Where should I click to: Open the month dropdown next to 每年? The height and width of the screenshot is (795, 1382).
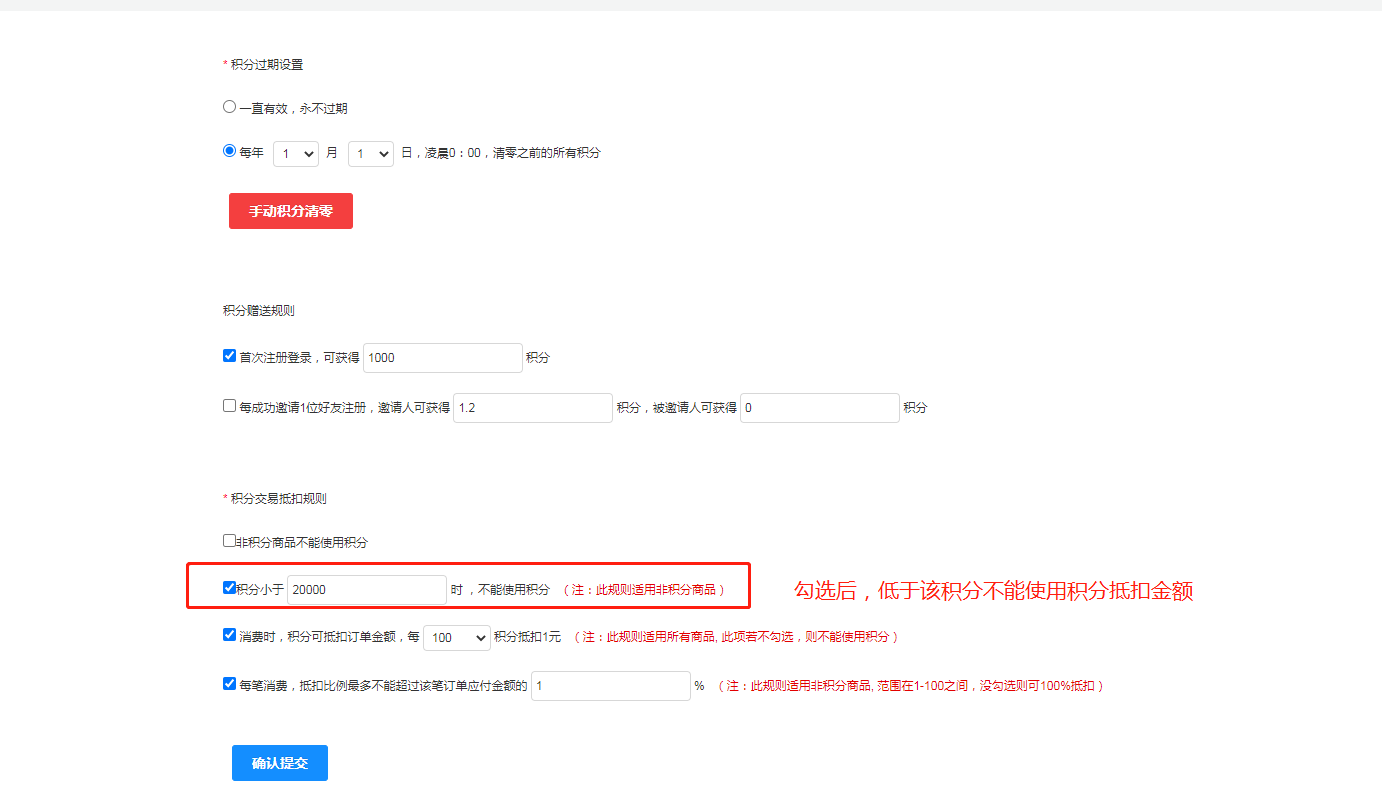point(295,153)
